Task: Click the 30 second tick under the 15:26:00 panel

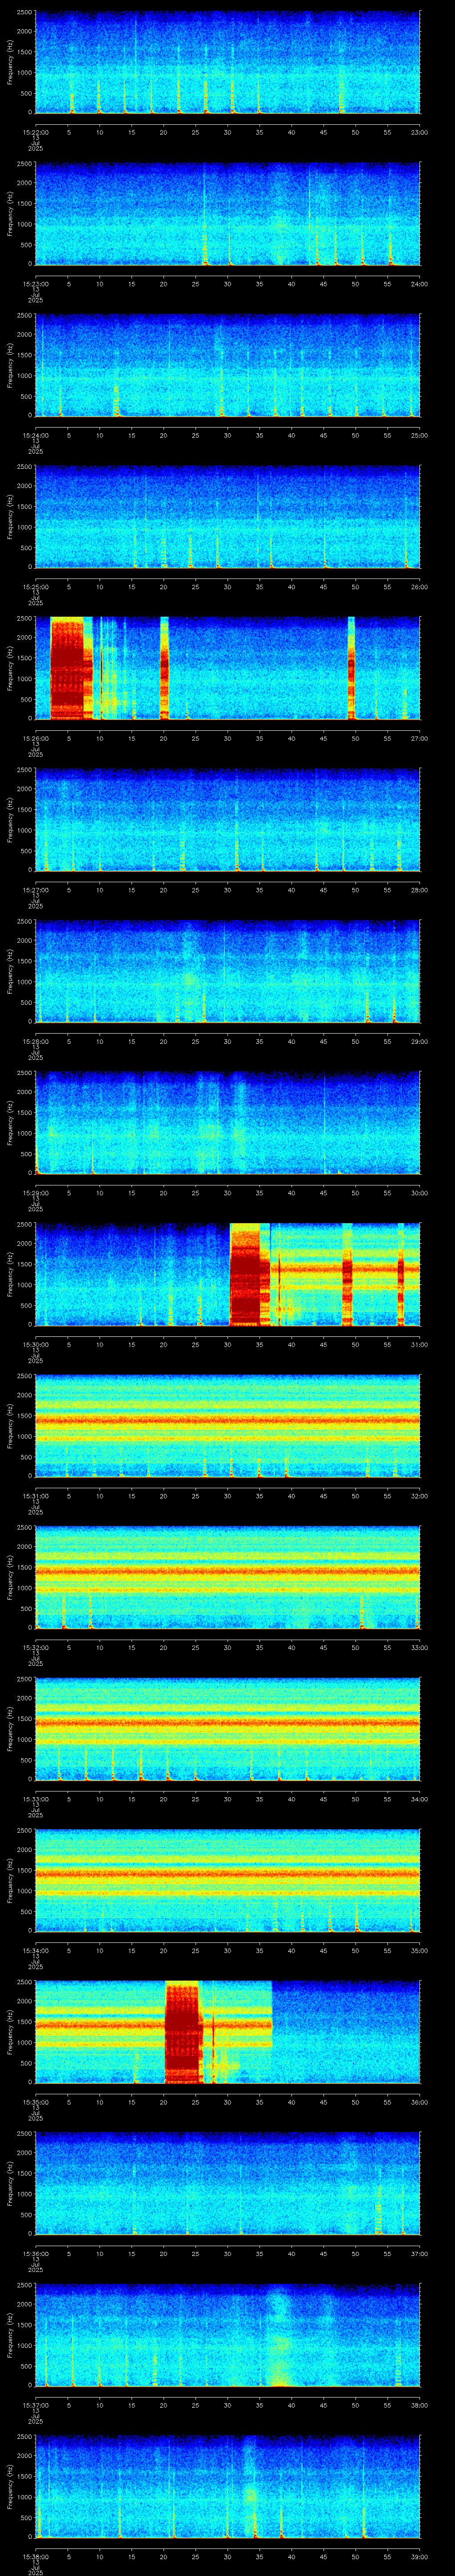Action: click(227, 738)
